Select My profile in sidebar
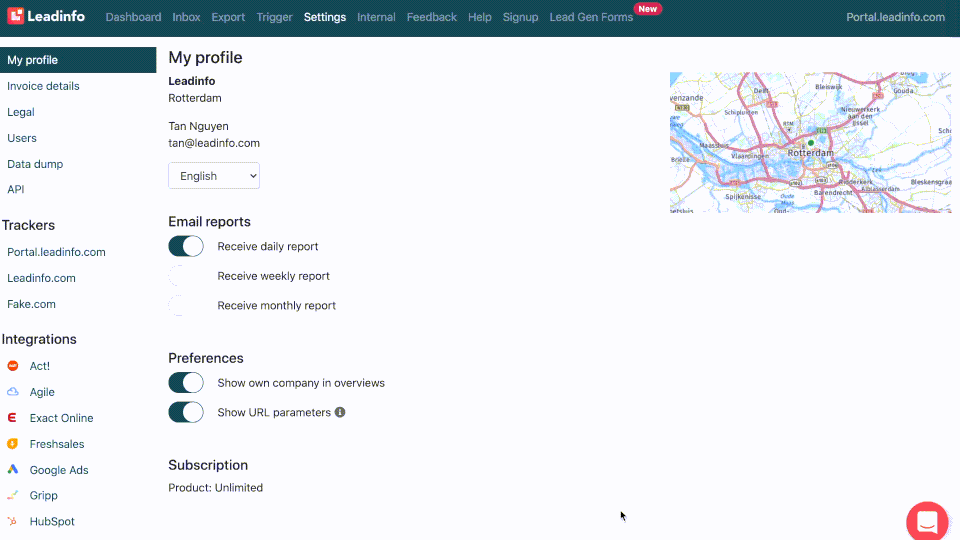 point(78,60)
